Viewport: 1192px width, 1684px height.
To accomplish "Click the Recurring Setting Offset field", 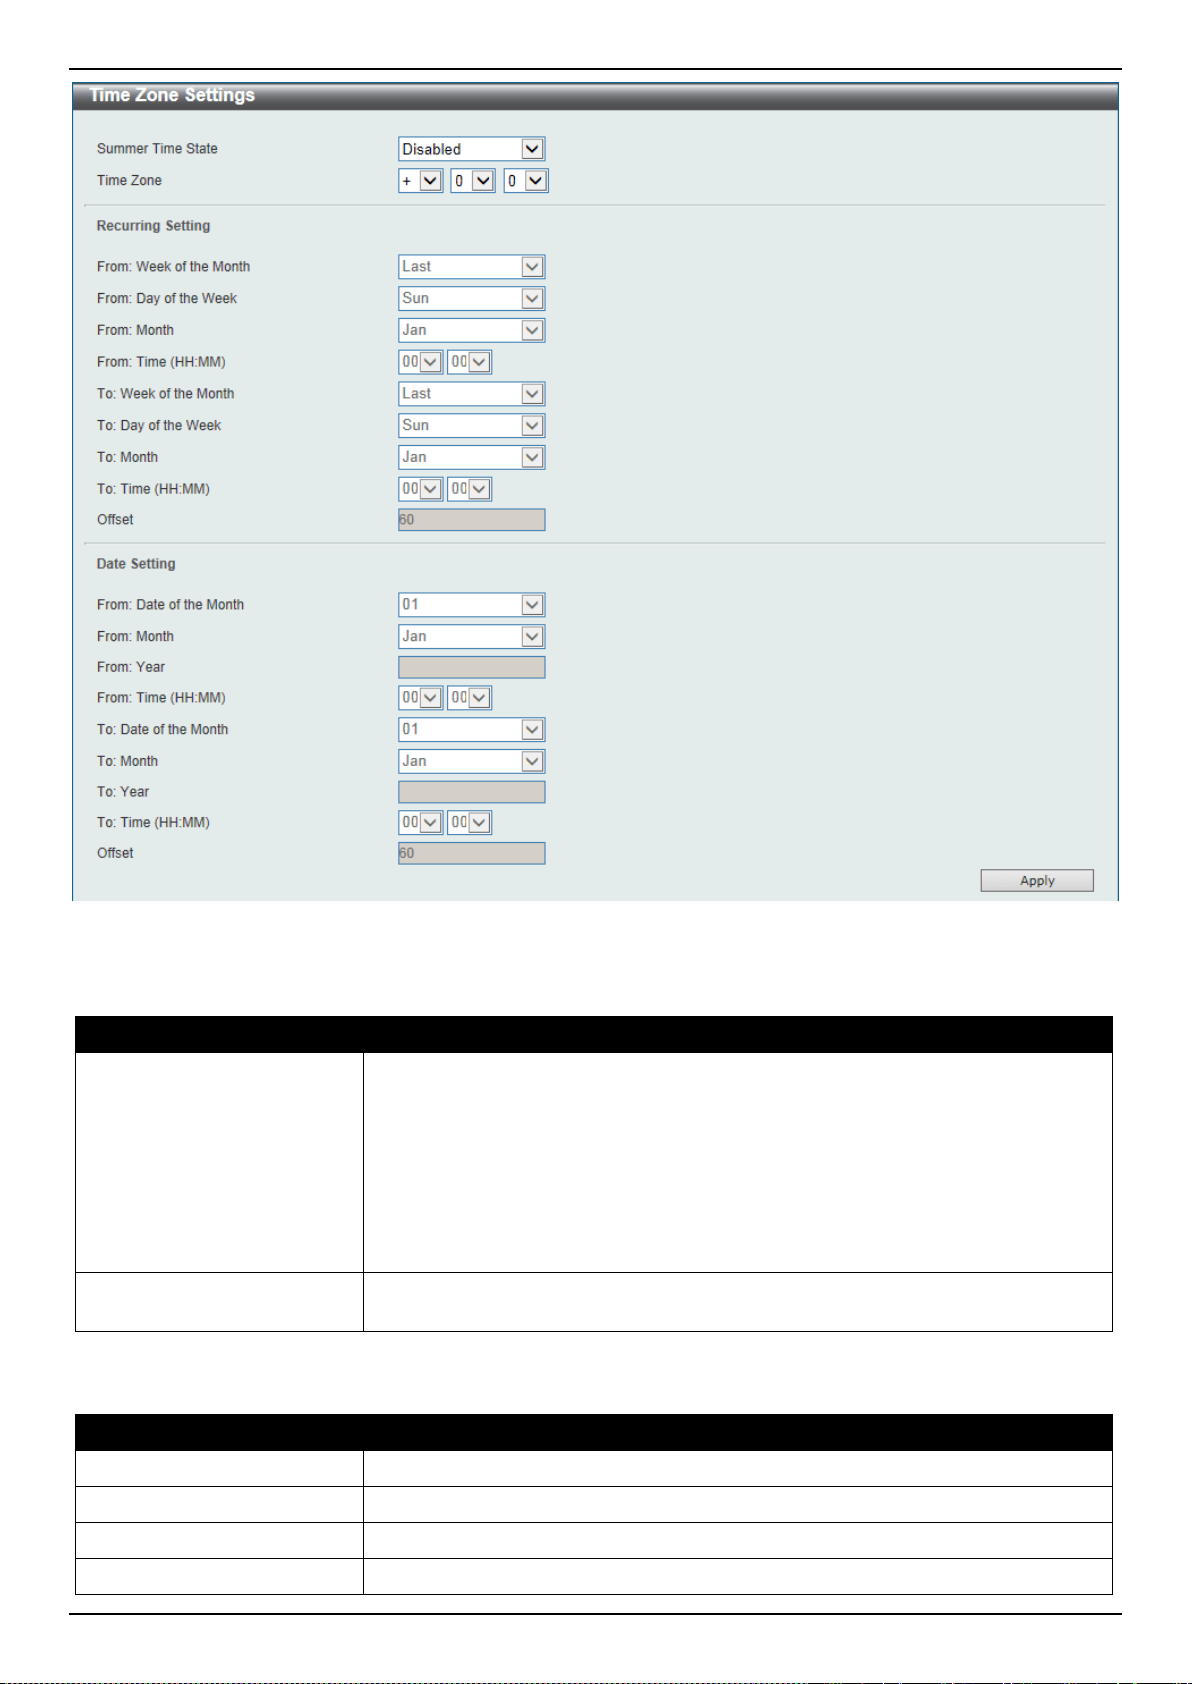I will pyautogui.click(x=471, y=520).
